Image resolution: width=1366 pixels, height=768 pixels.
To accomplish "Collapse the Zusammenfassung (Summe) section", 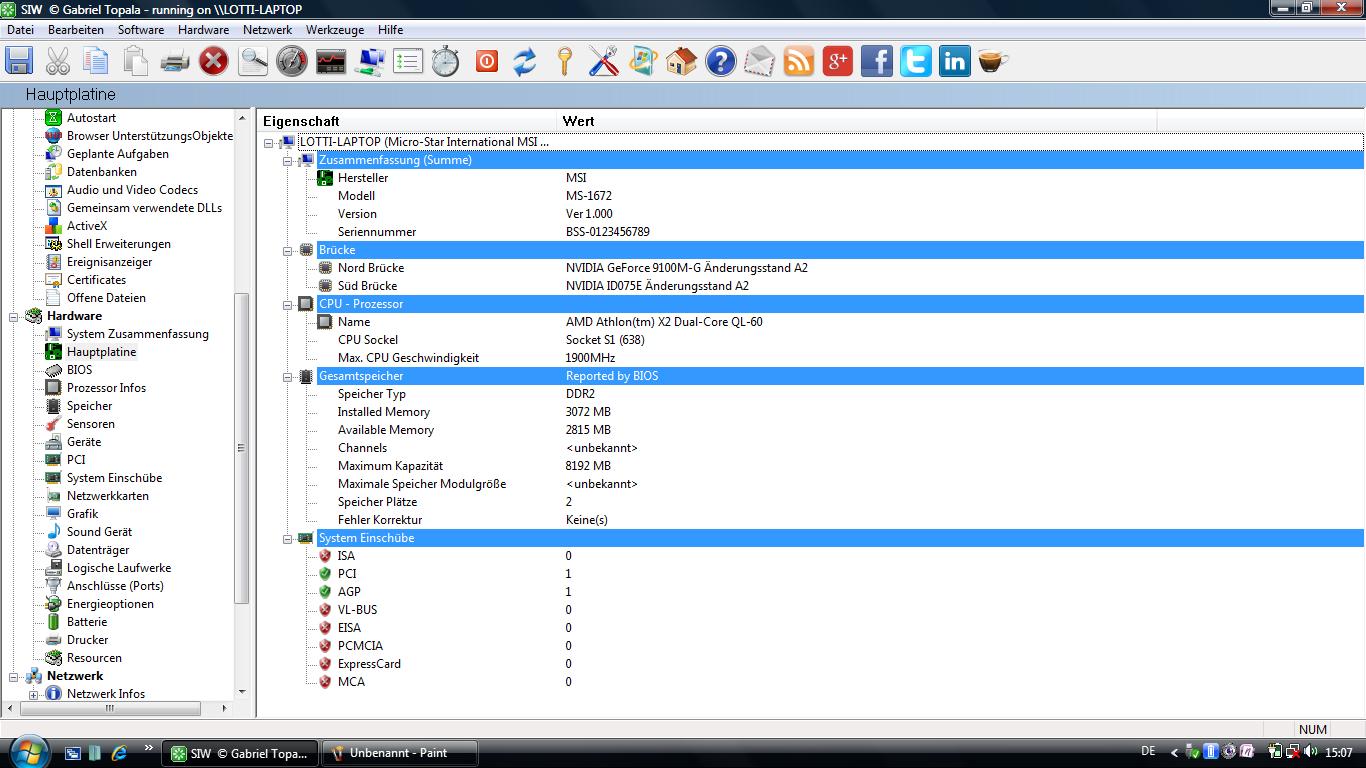I will click(x=288, y=161).
